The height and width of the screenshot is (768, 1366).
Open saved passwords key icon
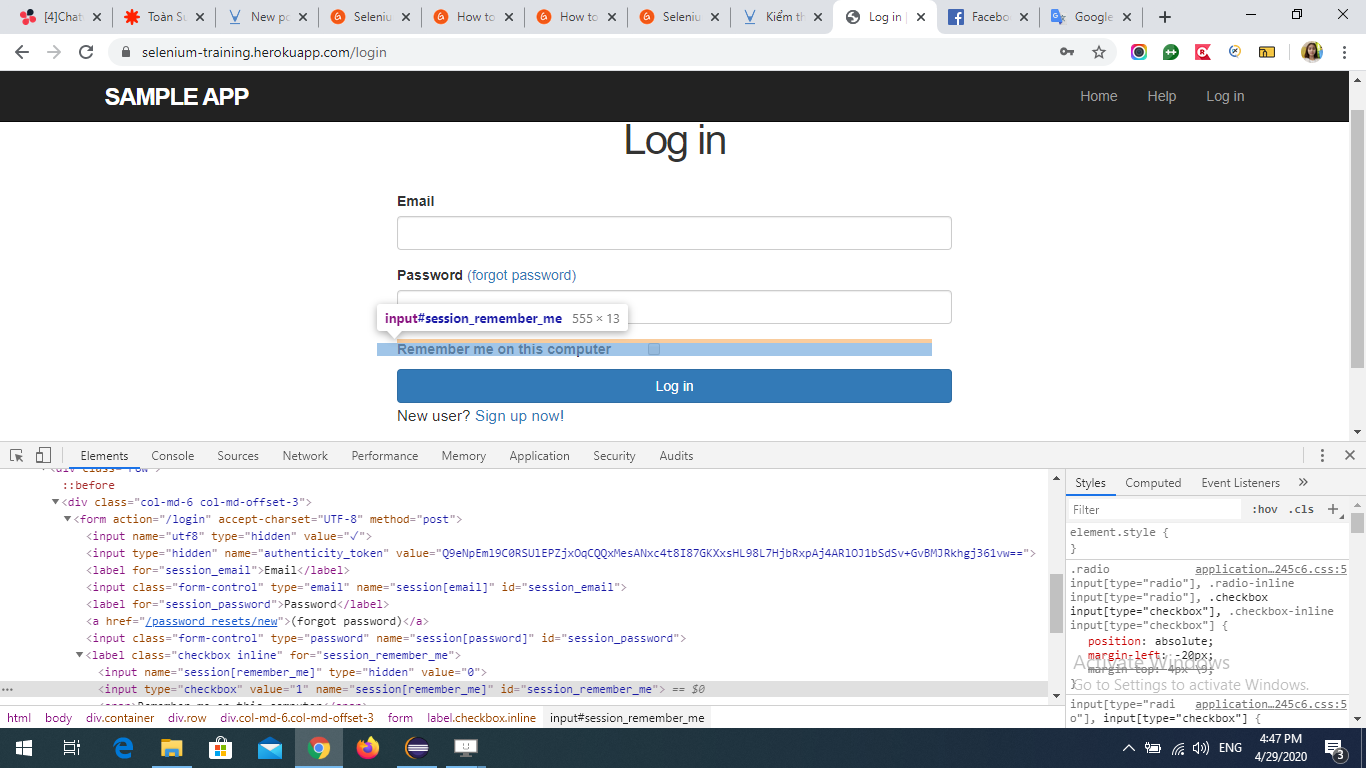coord(1067,52)
